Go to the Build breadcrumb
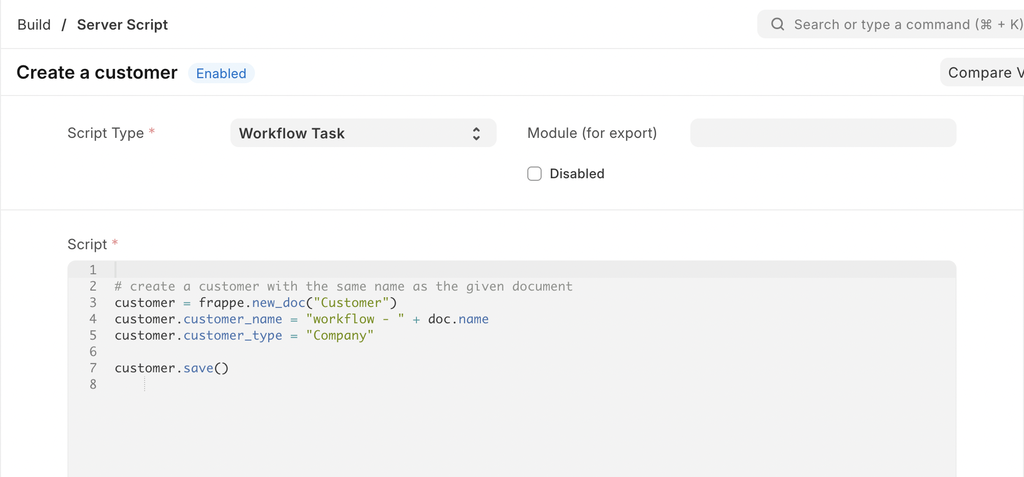1024x477 pixels. coord(34,25)
